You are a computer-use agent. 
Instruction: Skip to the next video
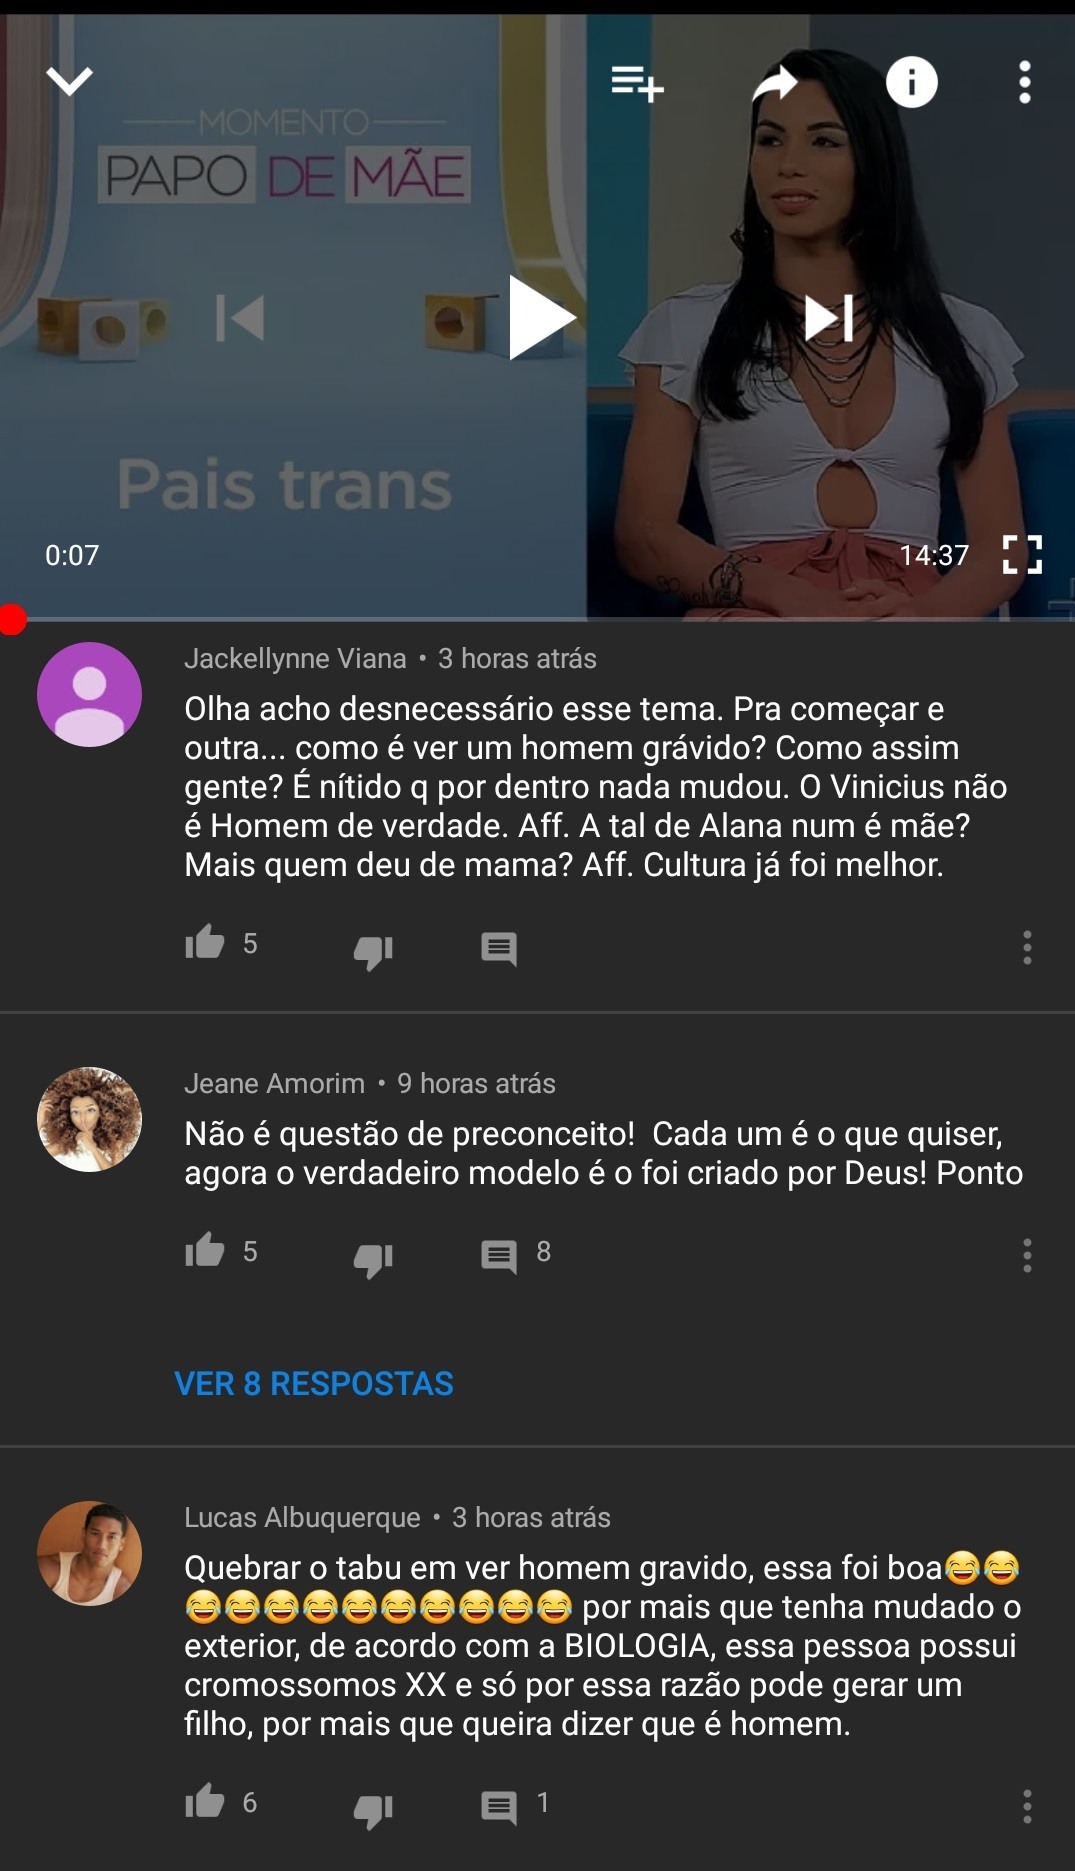tap(829, 318)
